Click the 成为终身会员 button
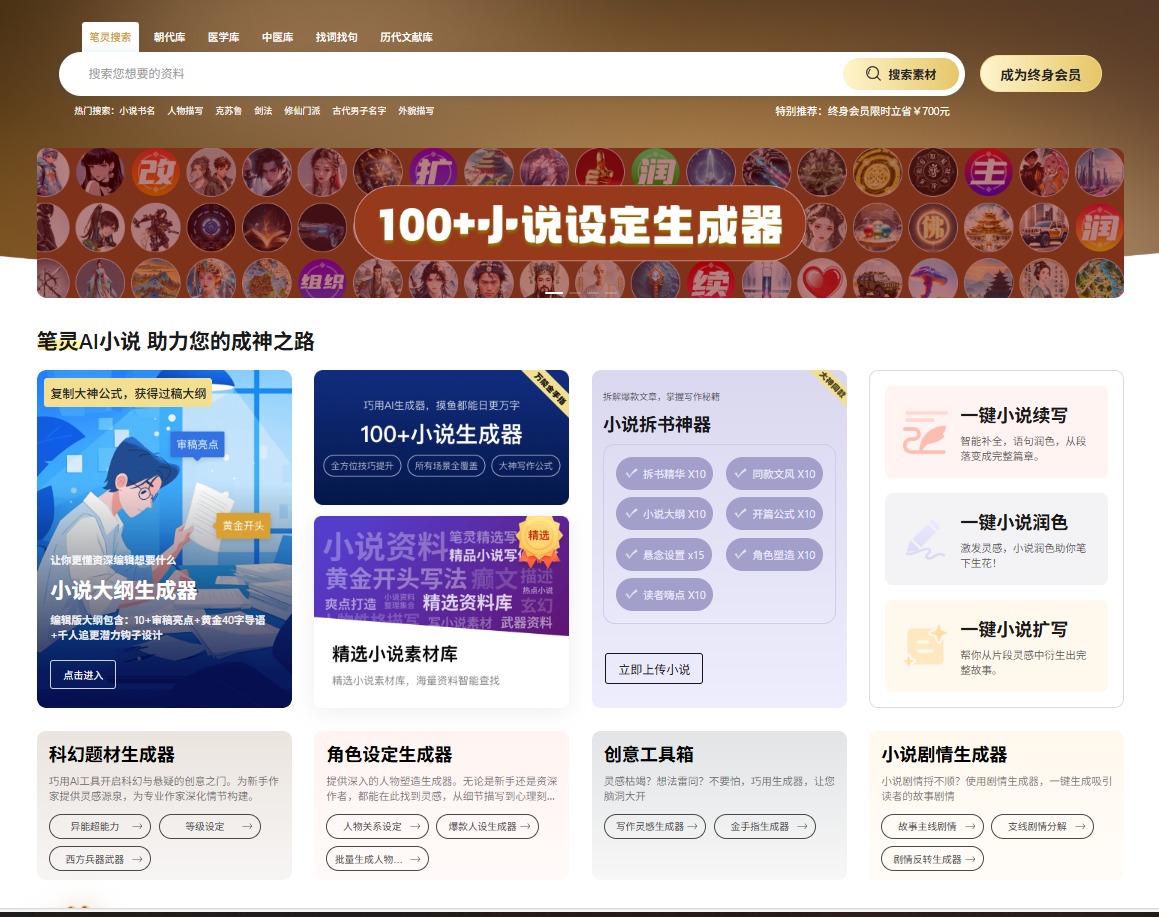This screenshot has width=1159, height=917. click(1040, 74)
